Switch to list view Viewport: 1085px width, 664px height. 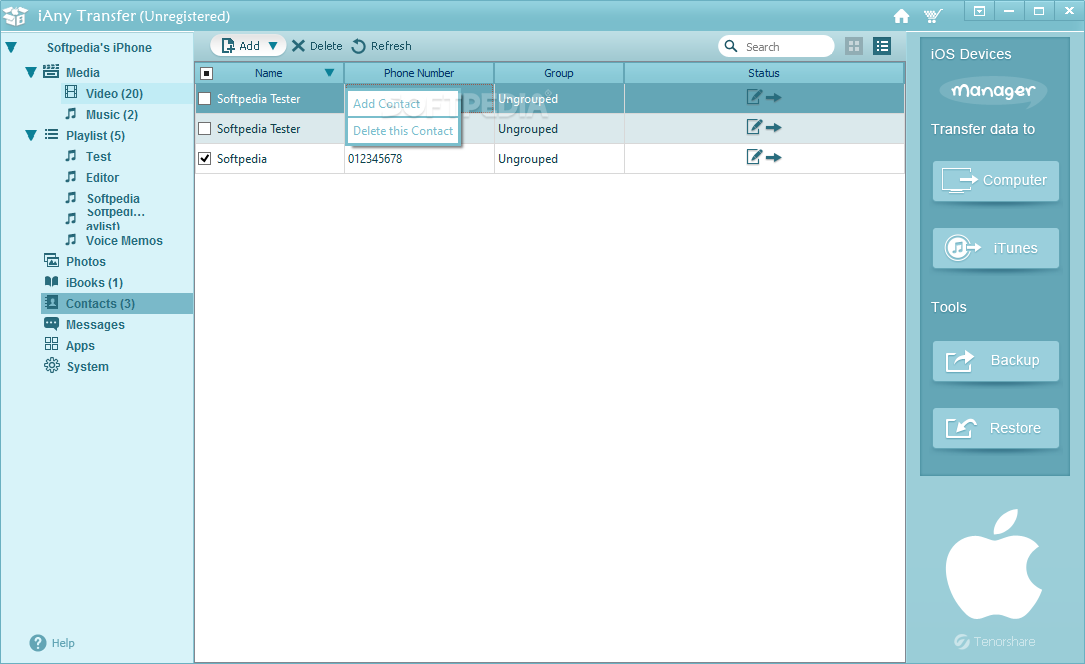point(882,46)
